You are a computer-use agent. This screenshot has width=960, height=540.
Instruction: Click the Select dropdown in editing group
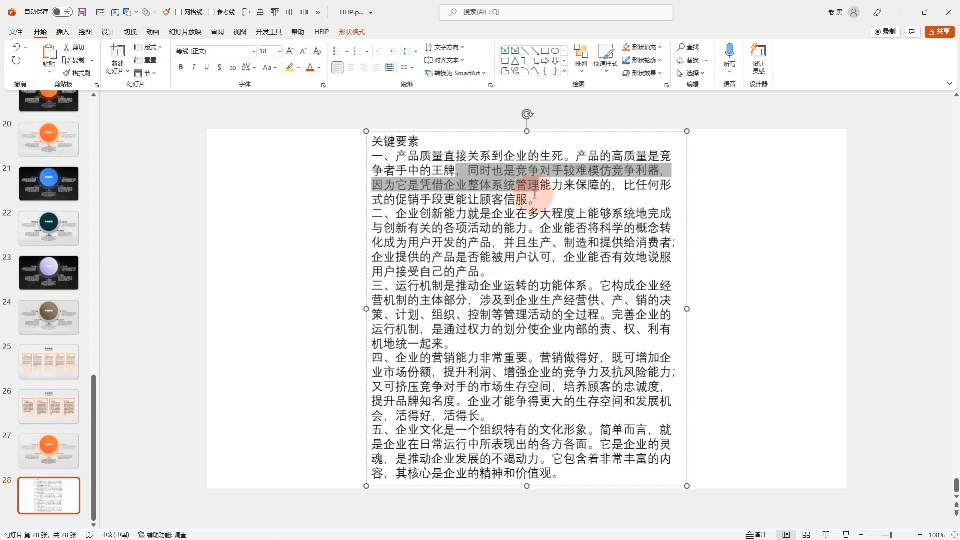[x=691, y=73]
